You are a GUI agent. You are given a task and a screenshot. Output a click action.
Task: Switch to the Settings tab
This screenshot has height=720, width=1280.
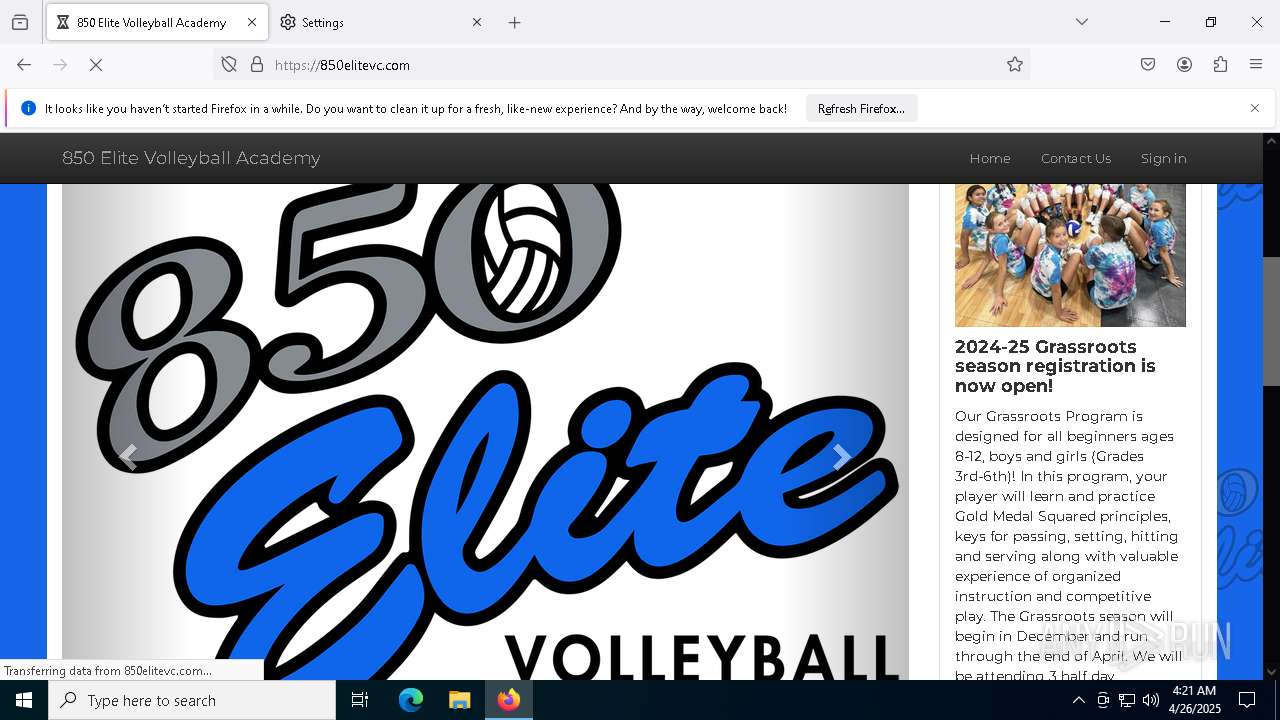(381, 22)
